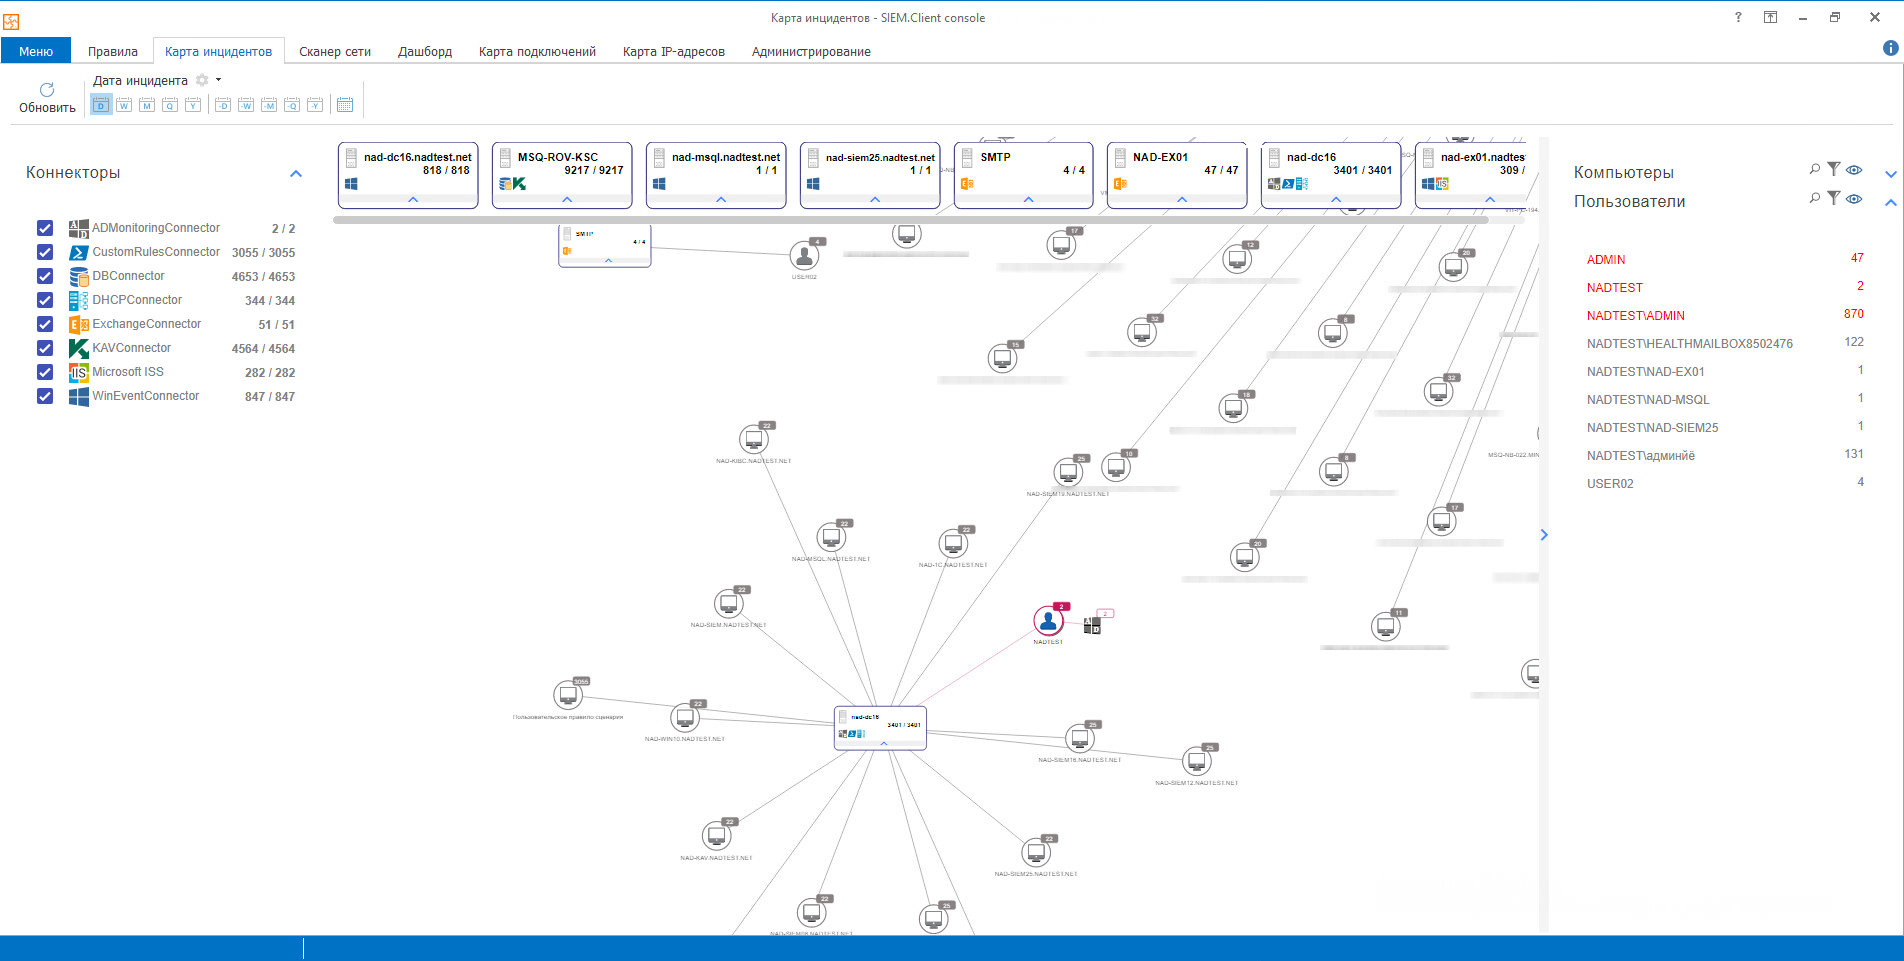Click the search icon next to Компьютеры

1814,170
